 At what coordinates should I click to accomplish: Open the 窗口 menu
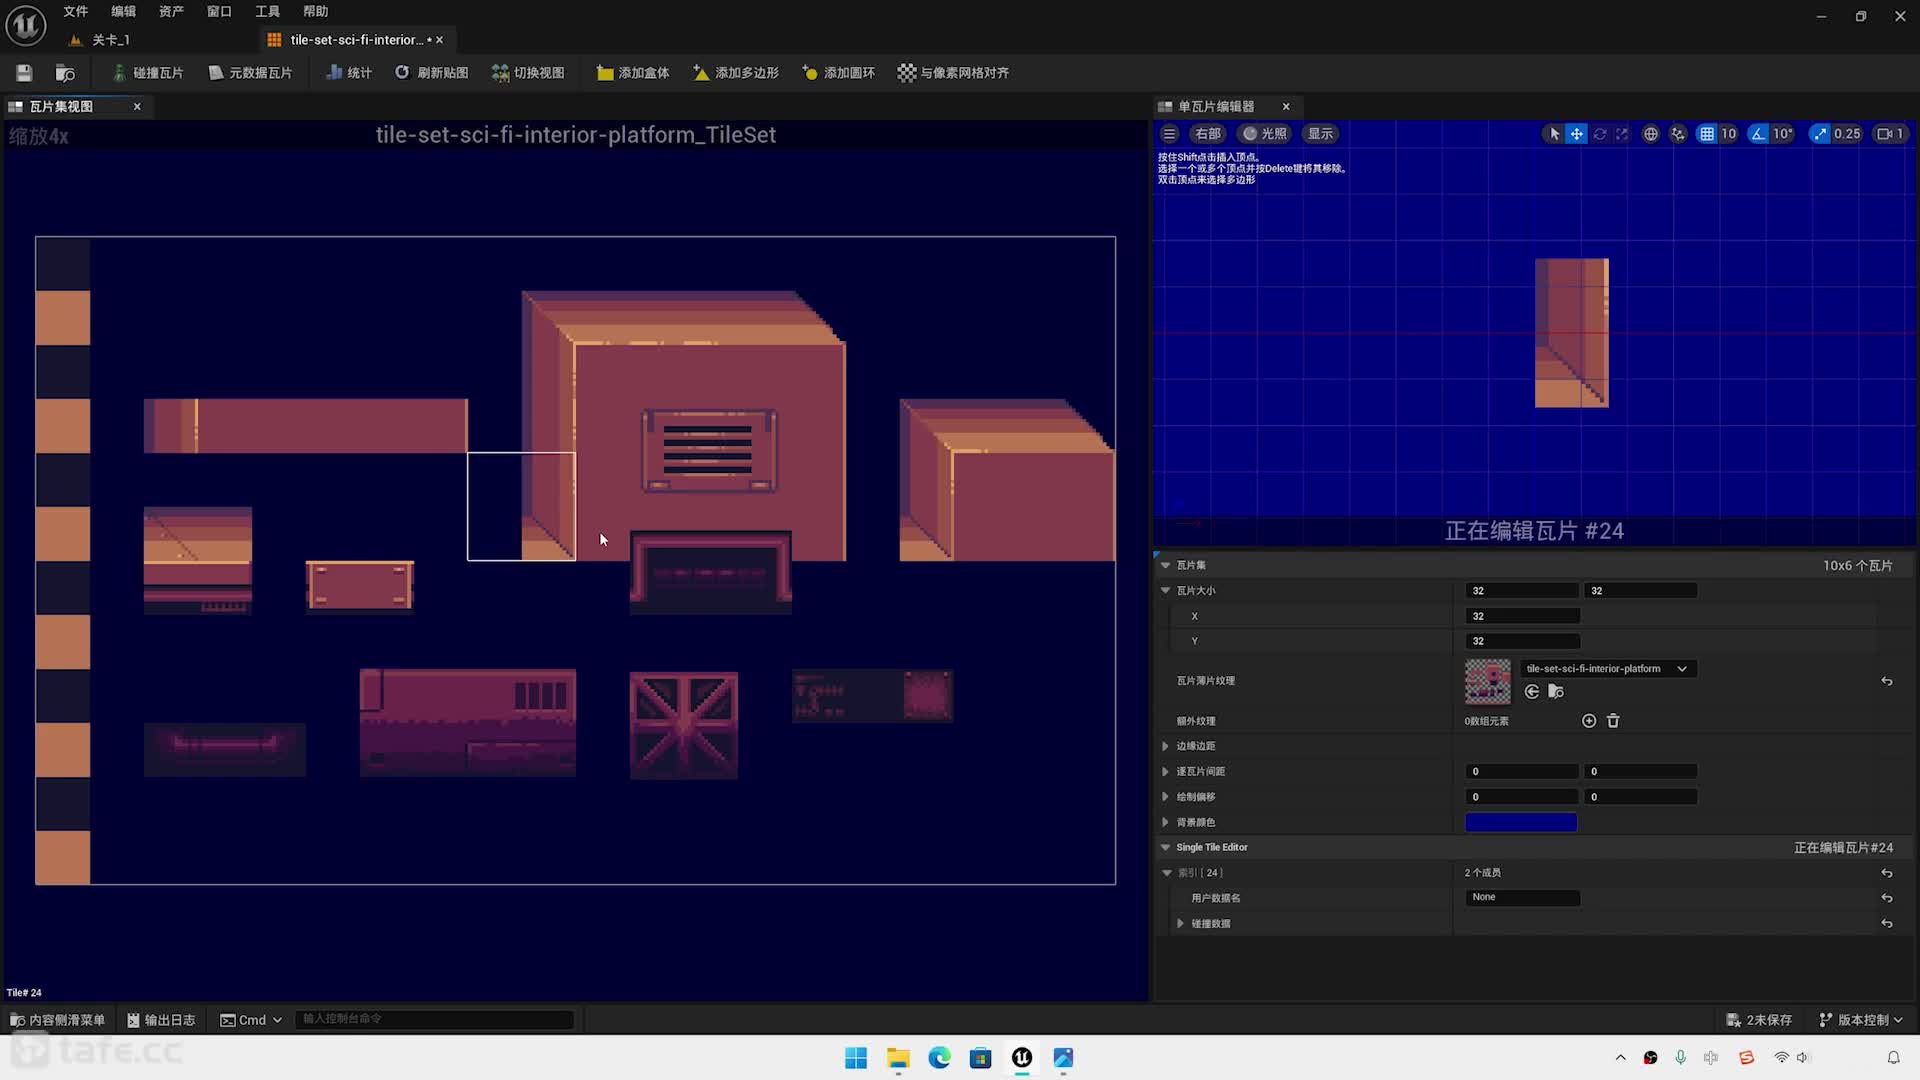(x=219, y=11)
